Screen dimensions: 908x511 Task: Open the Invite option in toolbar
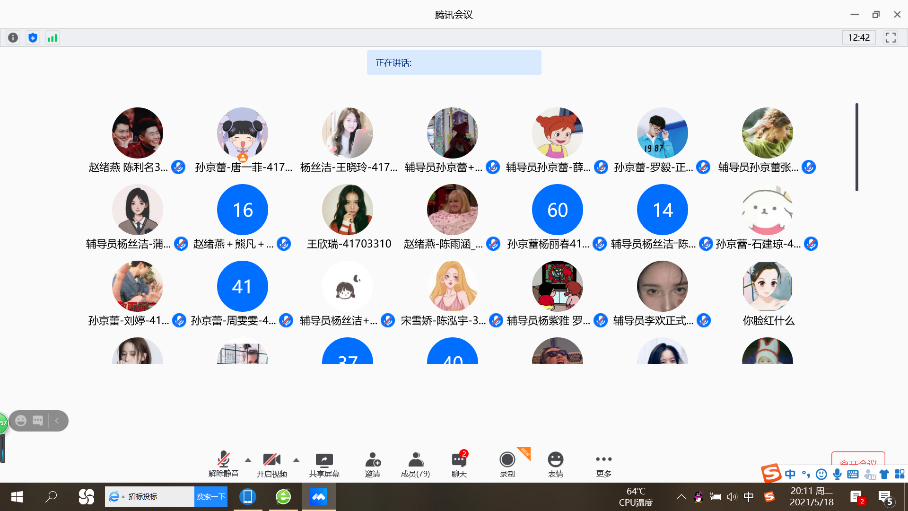[x=372, y=463]
